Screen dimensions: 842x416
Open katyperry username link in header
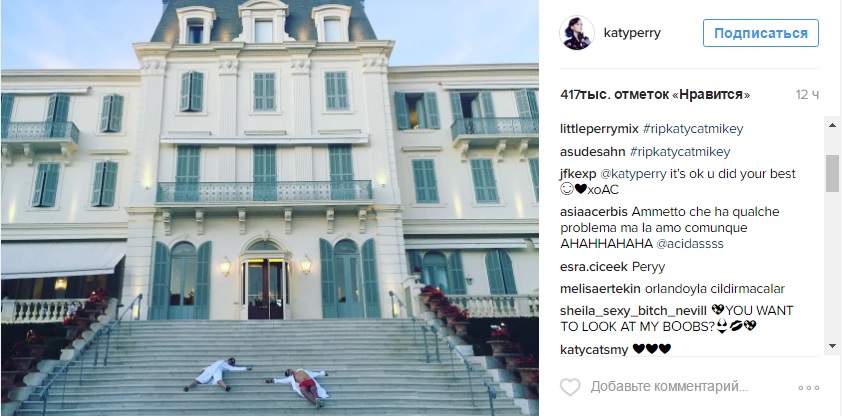632,33
